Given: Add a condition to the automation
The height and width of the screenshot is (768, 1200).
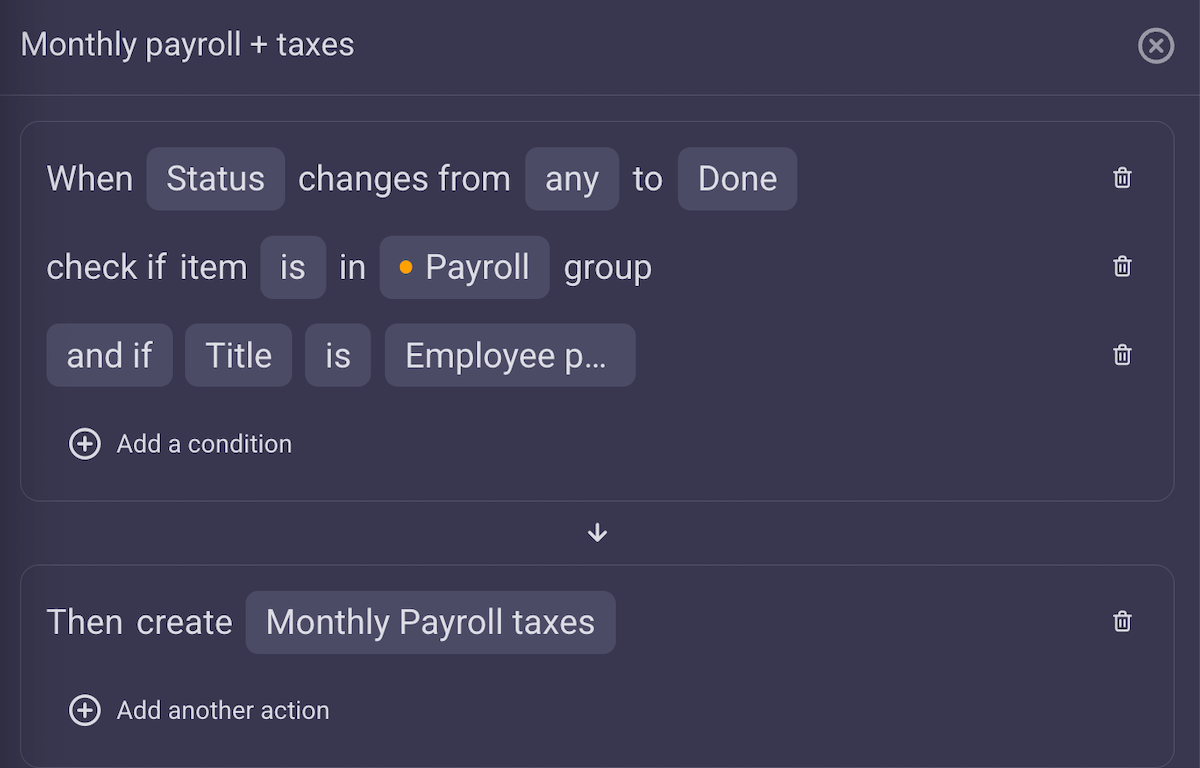Looking at the screenshot, I should click(x=203, y=443).
